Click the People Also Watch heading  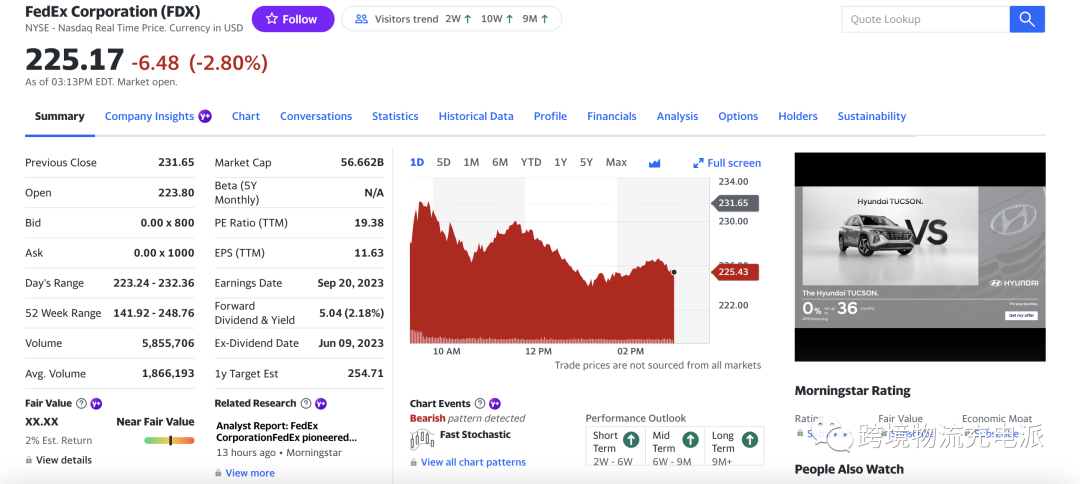pyautogui.click(x=849, y=469)
